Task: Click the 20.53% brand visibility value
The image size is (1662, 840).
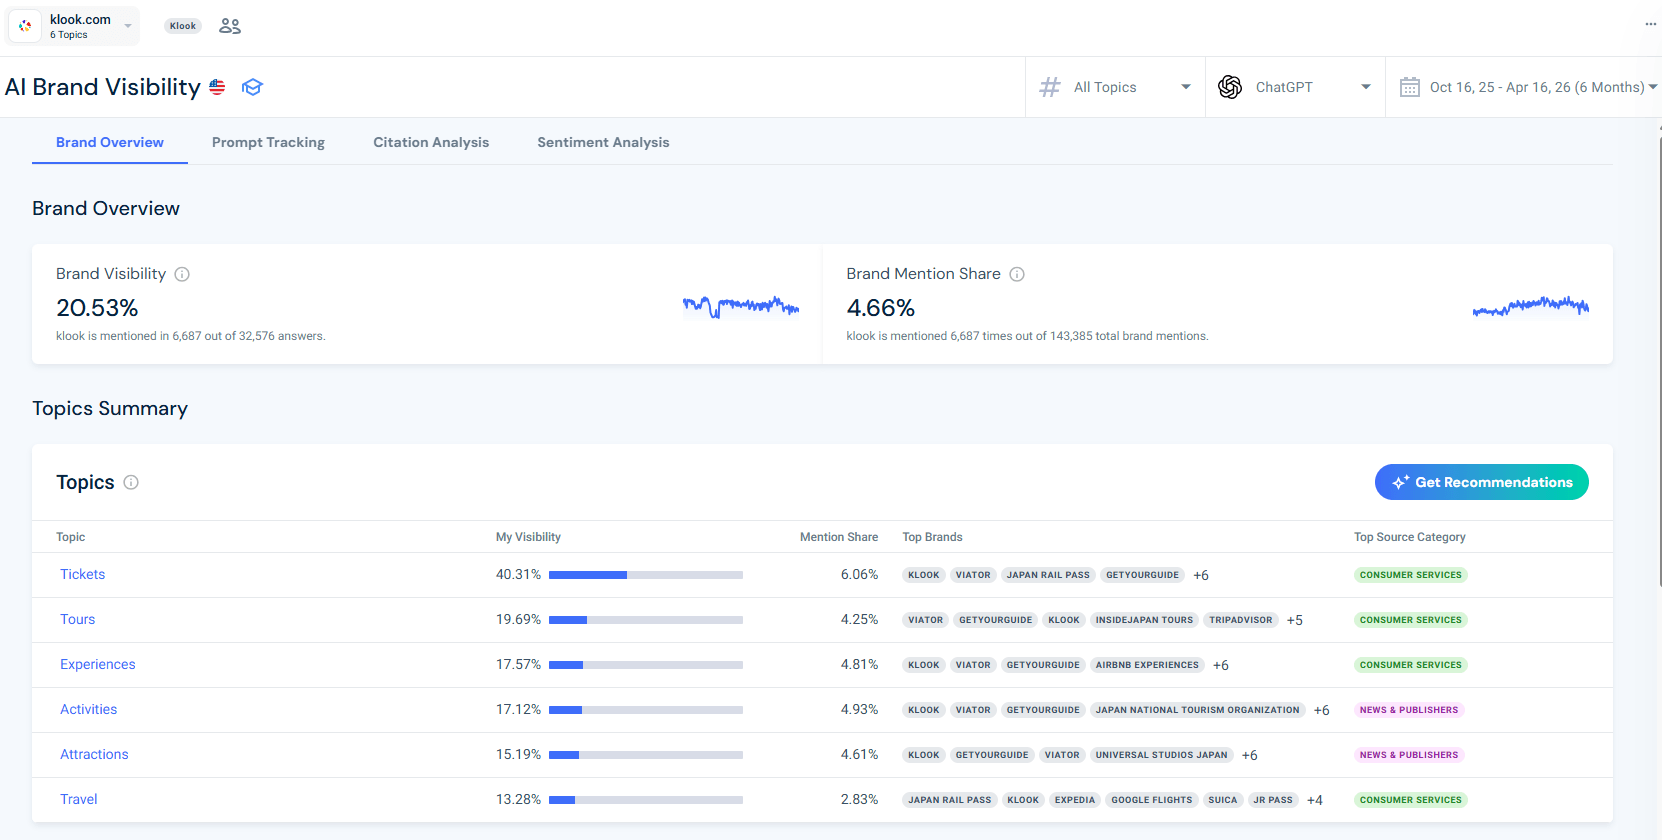Action: [x=97, y=308]
